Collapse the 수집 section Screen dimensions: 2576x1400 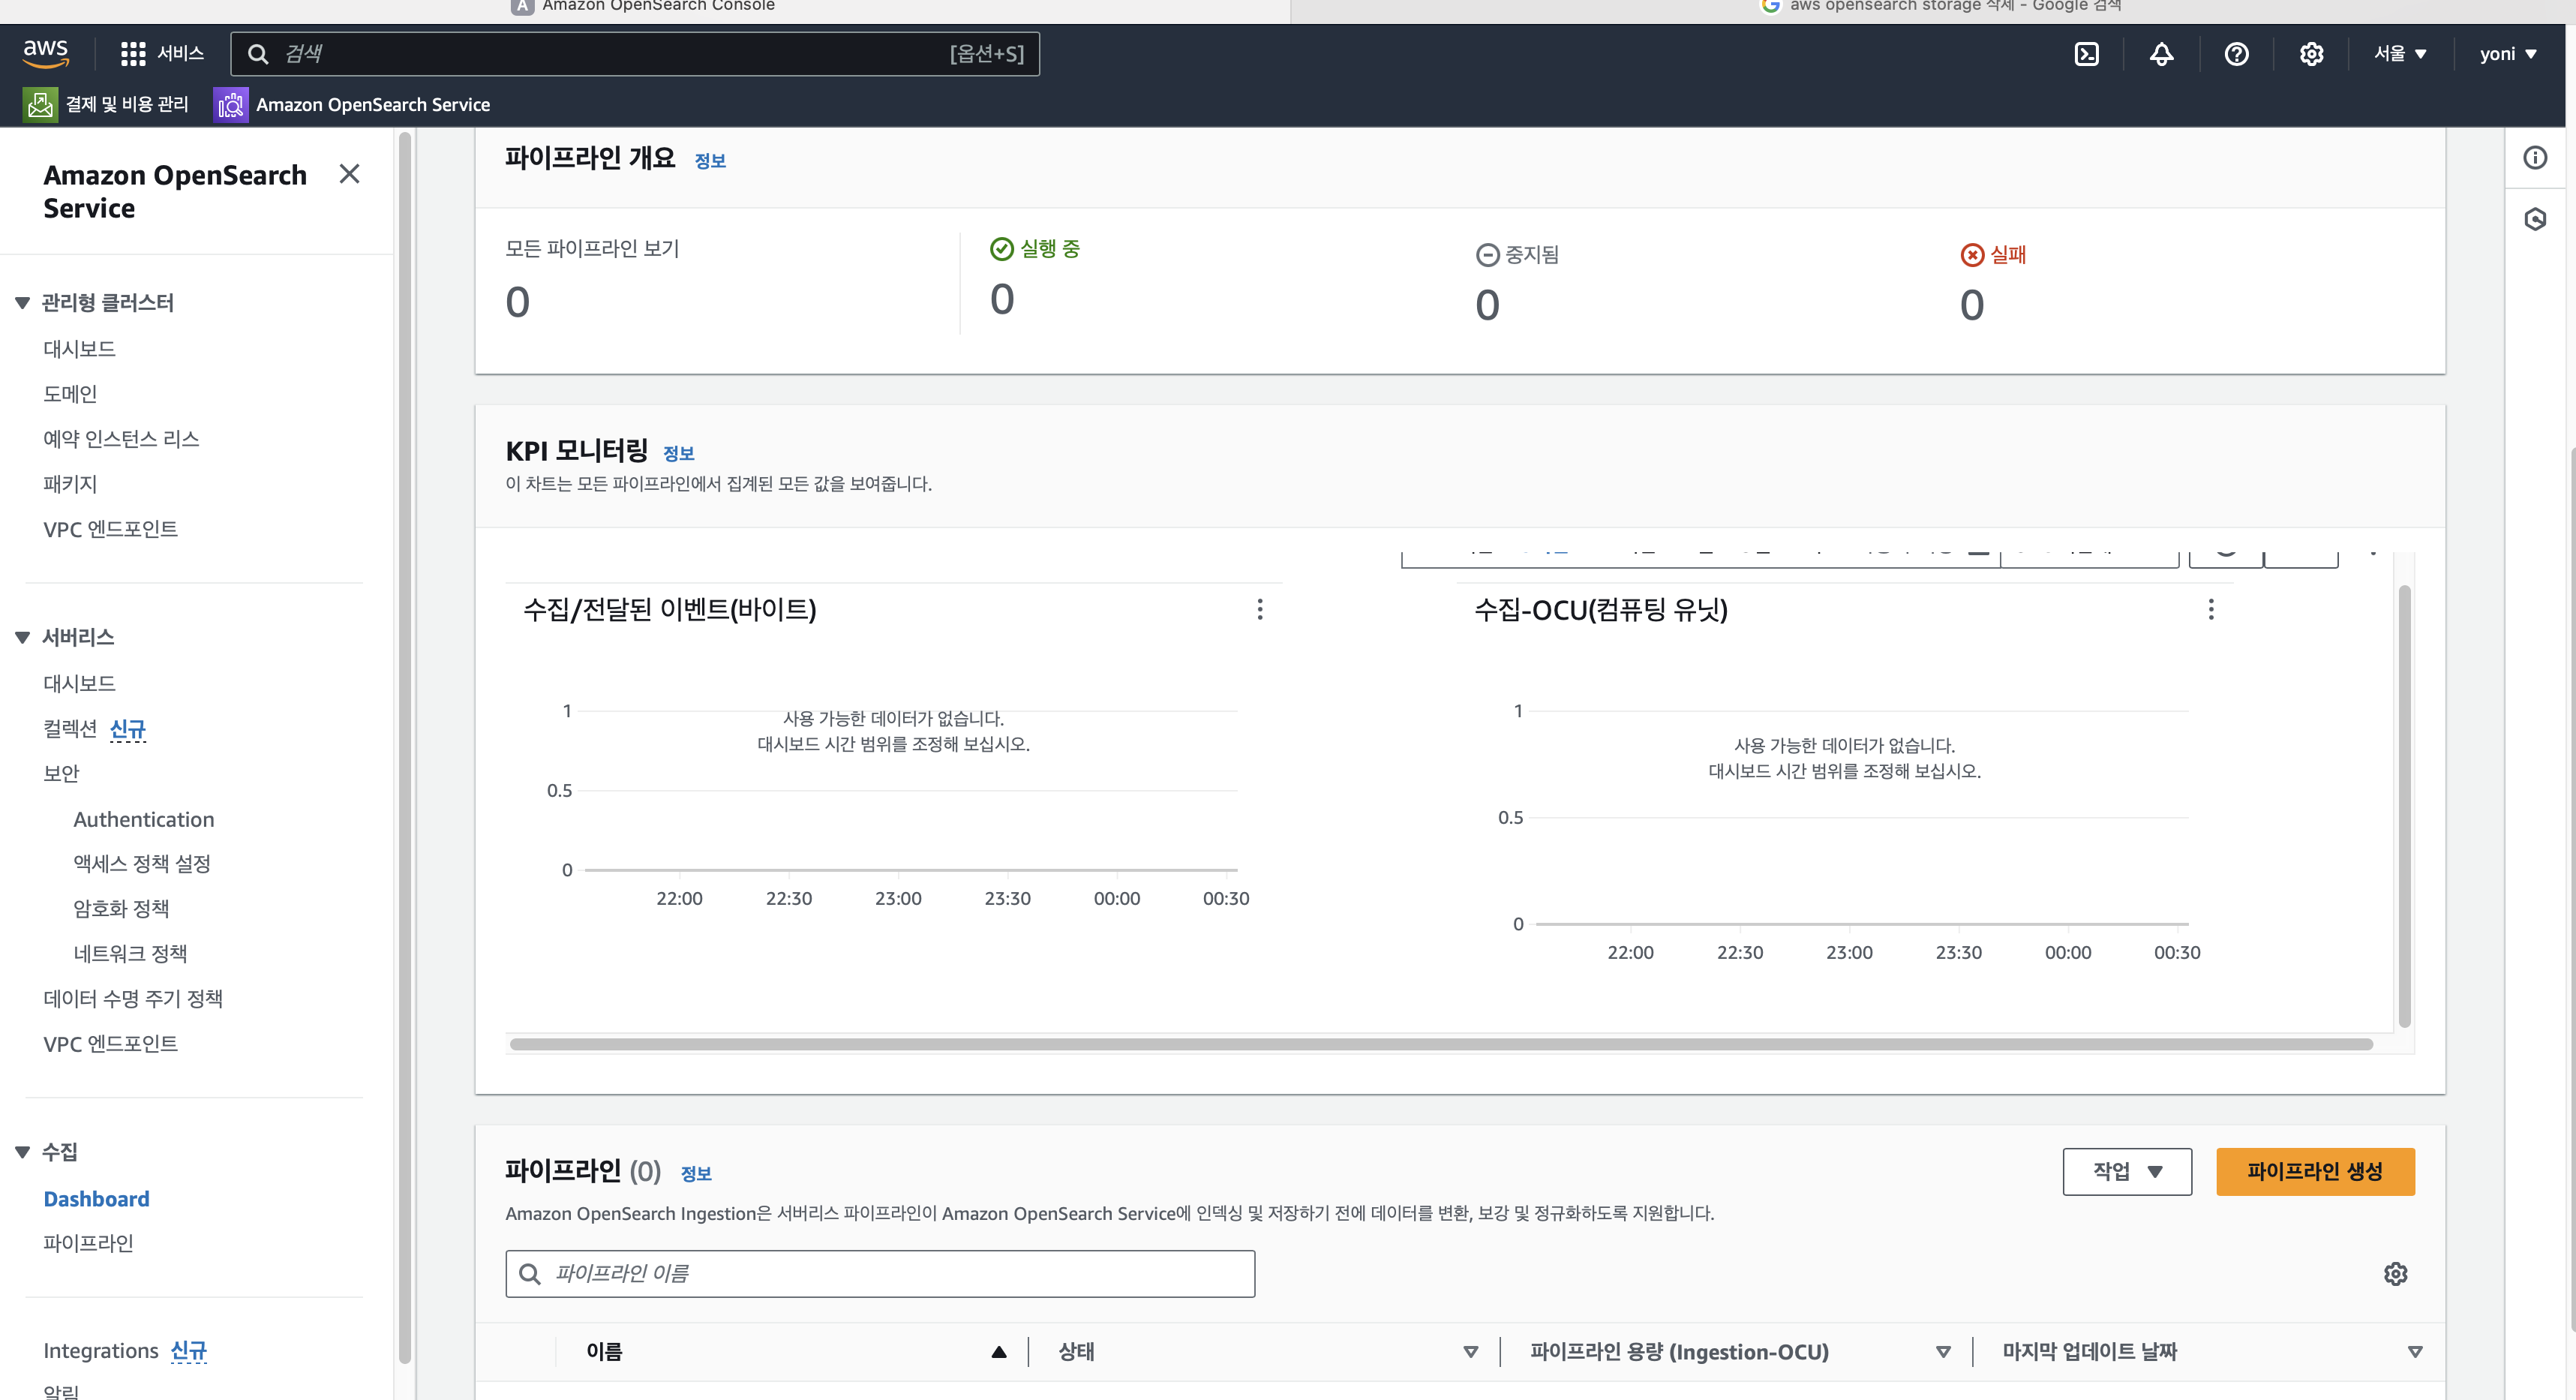point(22,1152)
